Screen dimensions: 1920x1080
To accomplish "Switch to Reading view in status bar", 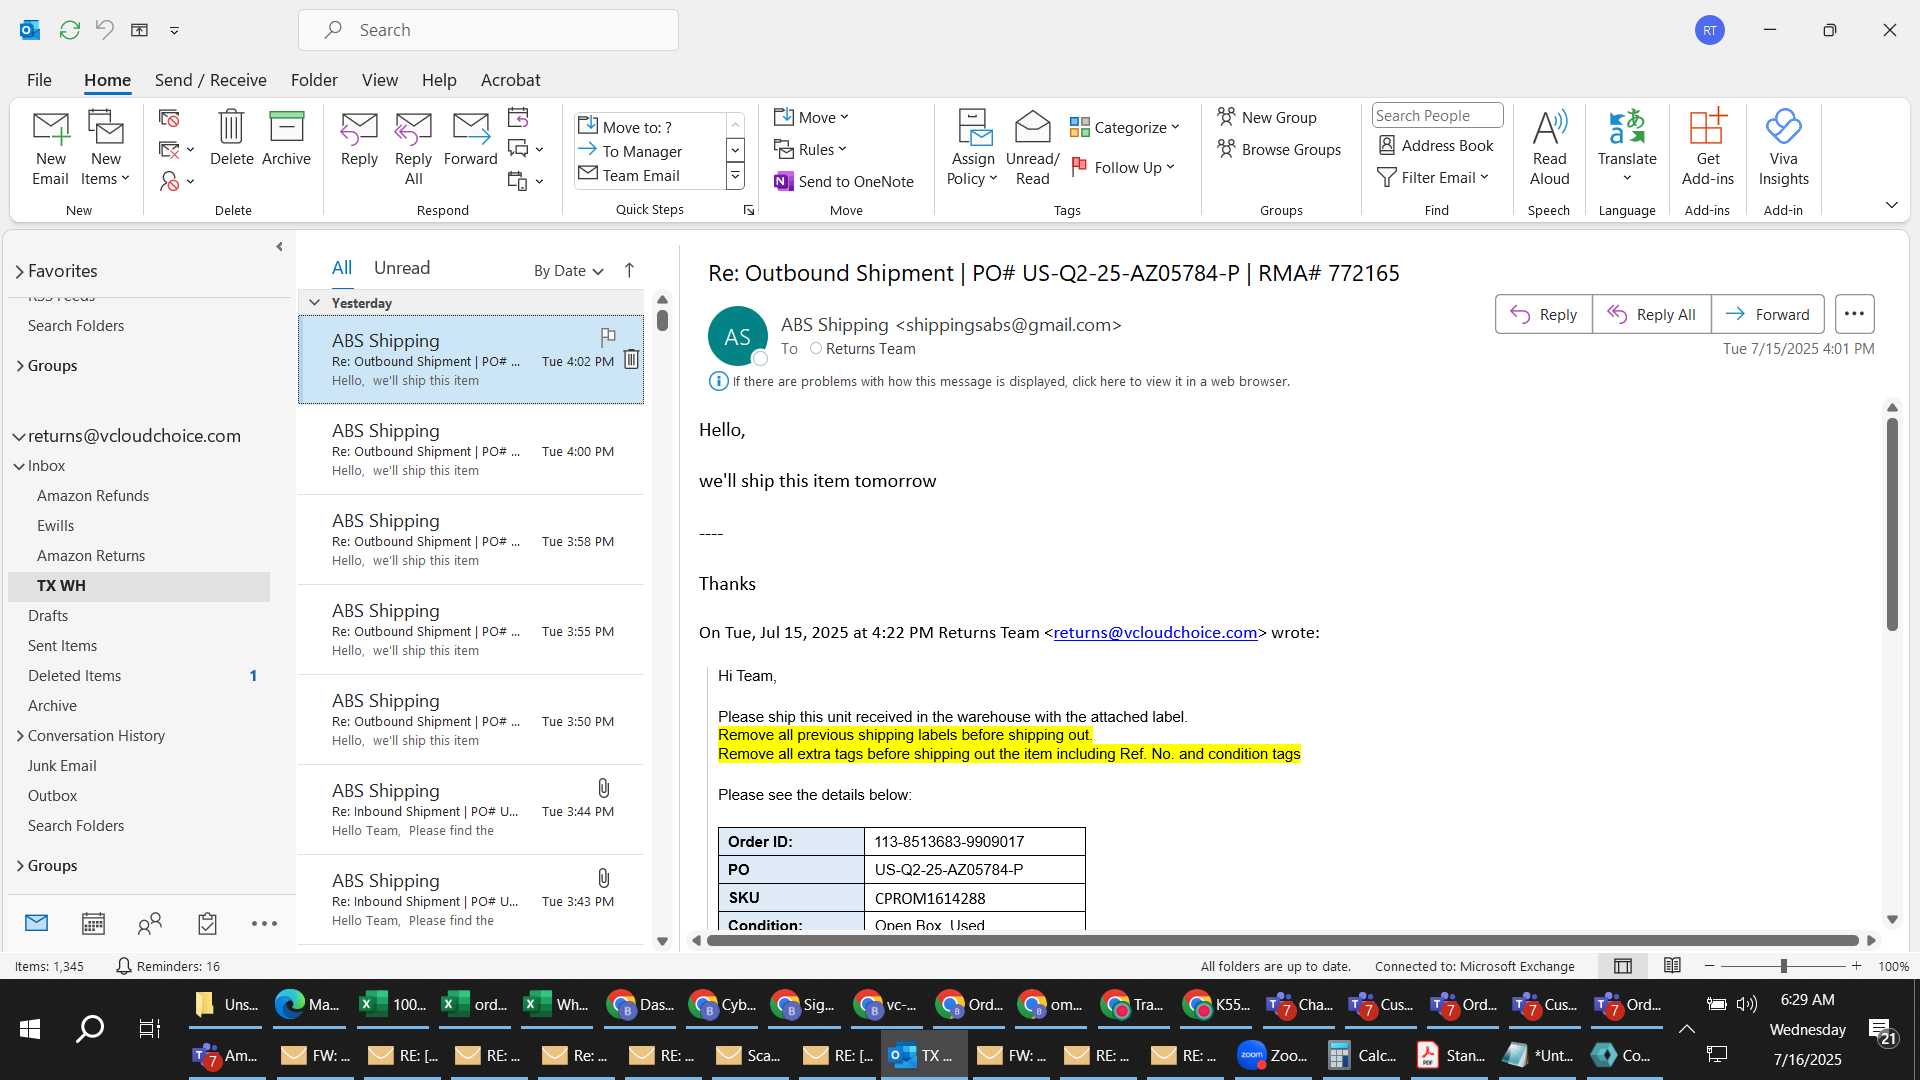I will (1672, 966).
